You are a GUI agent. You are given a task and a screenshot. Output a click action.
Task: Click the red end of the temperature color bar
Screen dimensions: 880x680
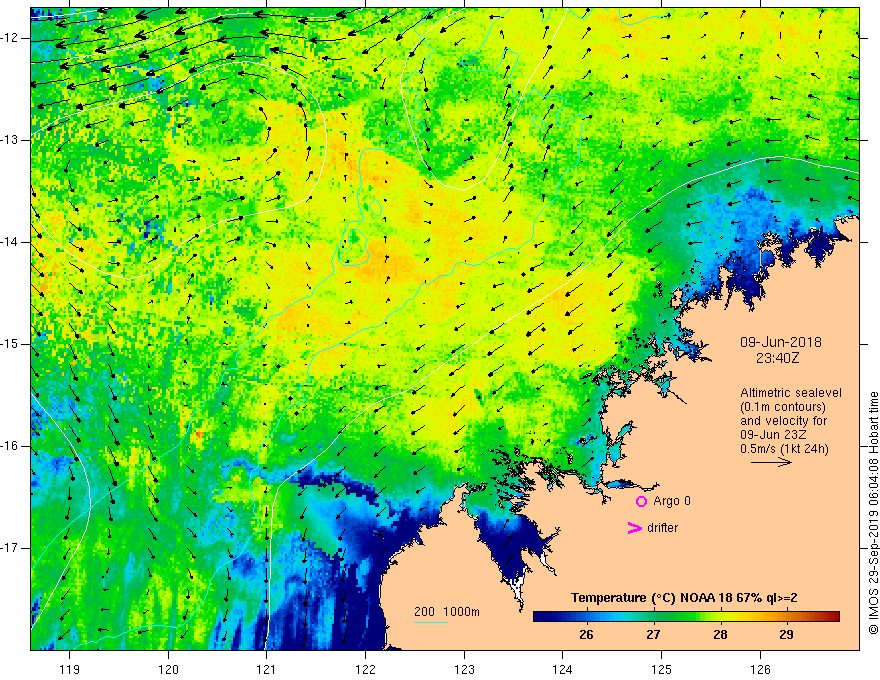click(833, 617)
